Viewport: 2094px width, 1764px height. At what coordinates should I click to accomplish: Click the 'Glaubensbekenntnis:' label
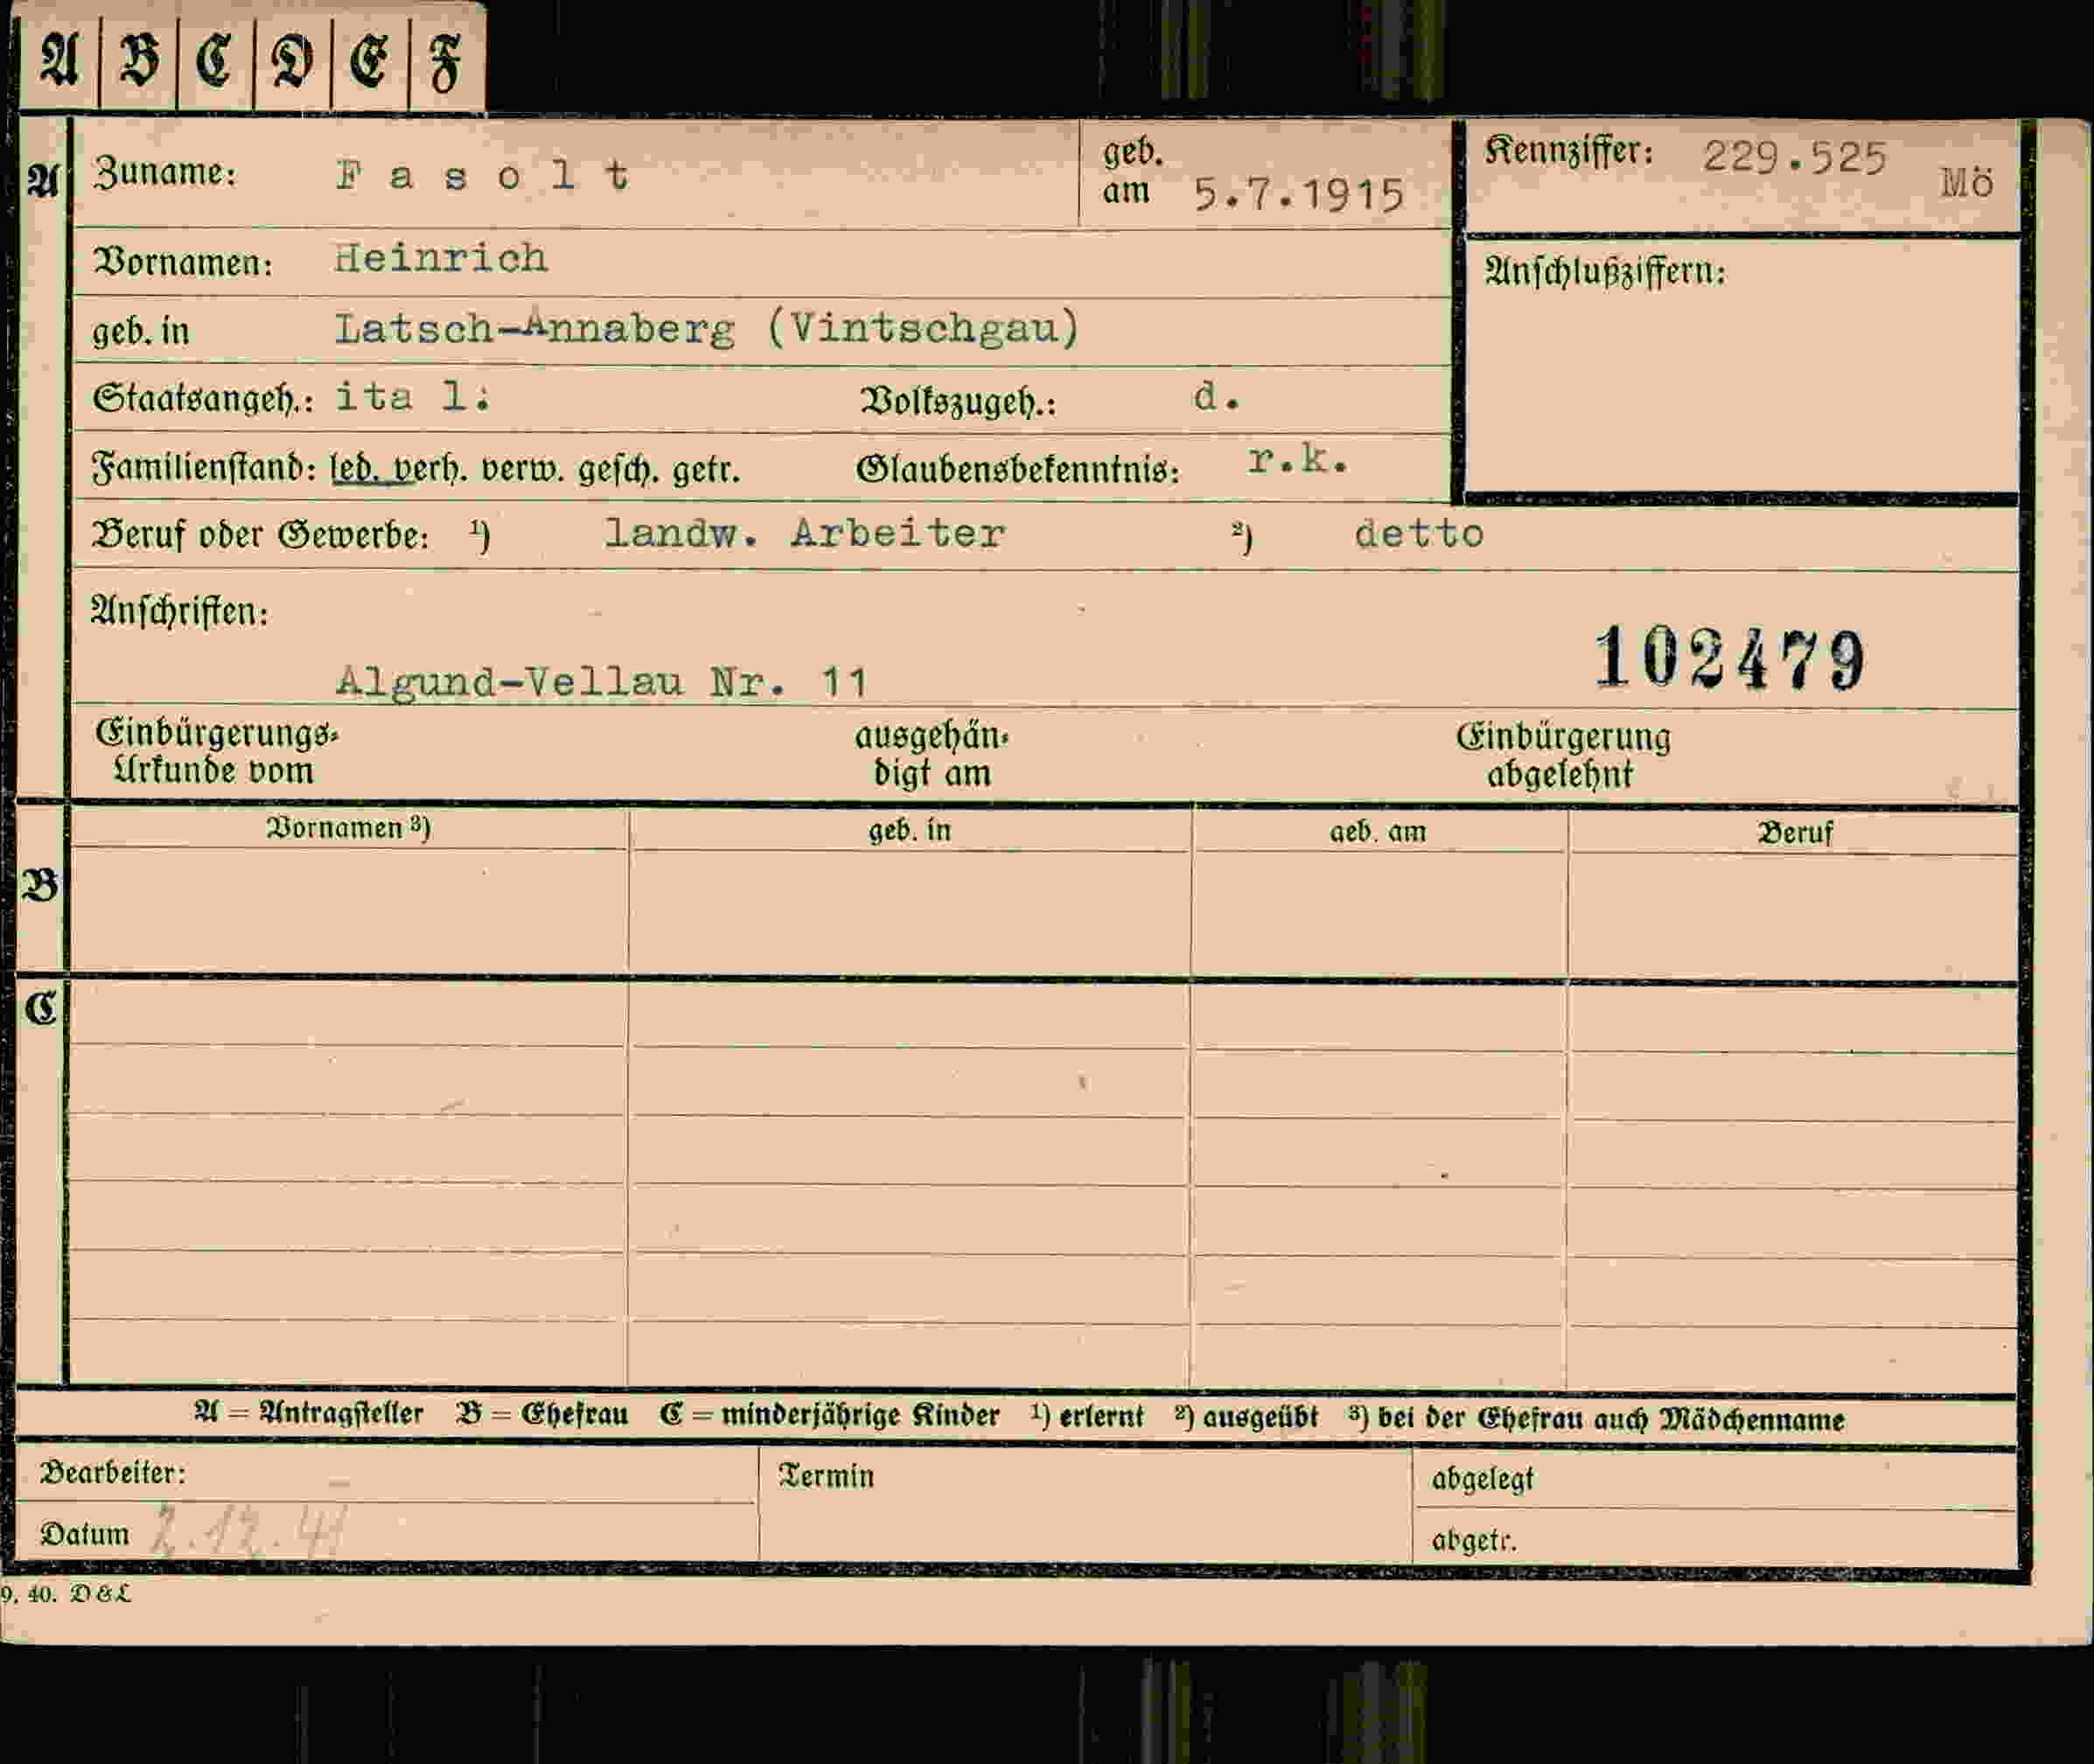click(1018, 469)
